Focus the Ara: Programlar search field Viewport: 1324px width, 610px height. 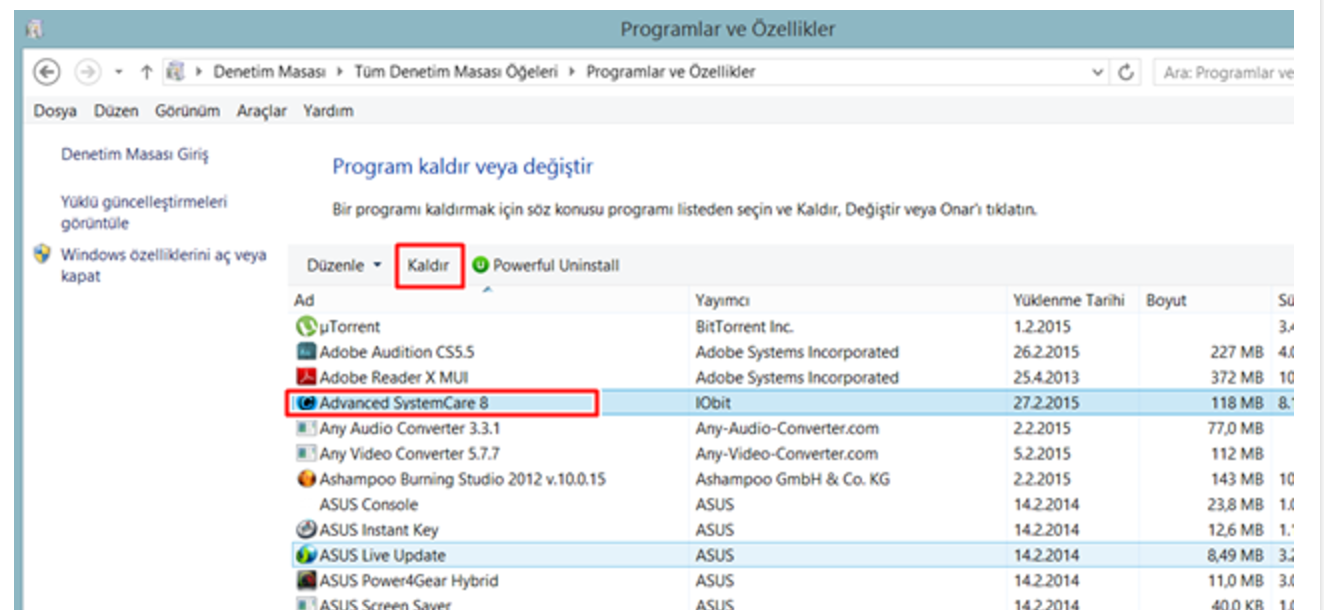(1224, 72)
